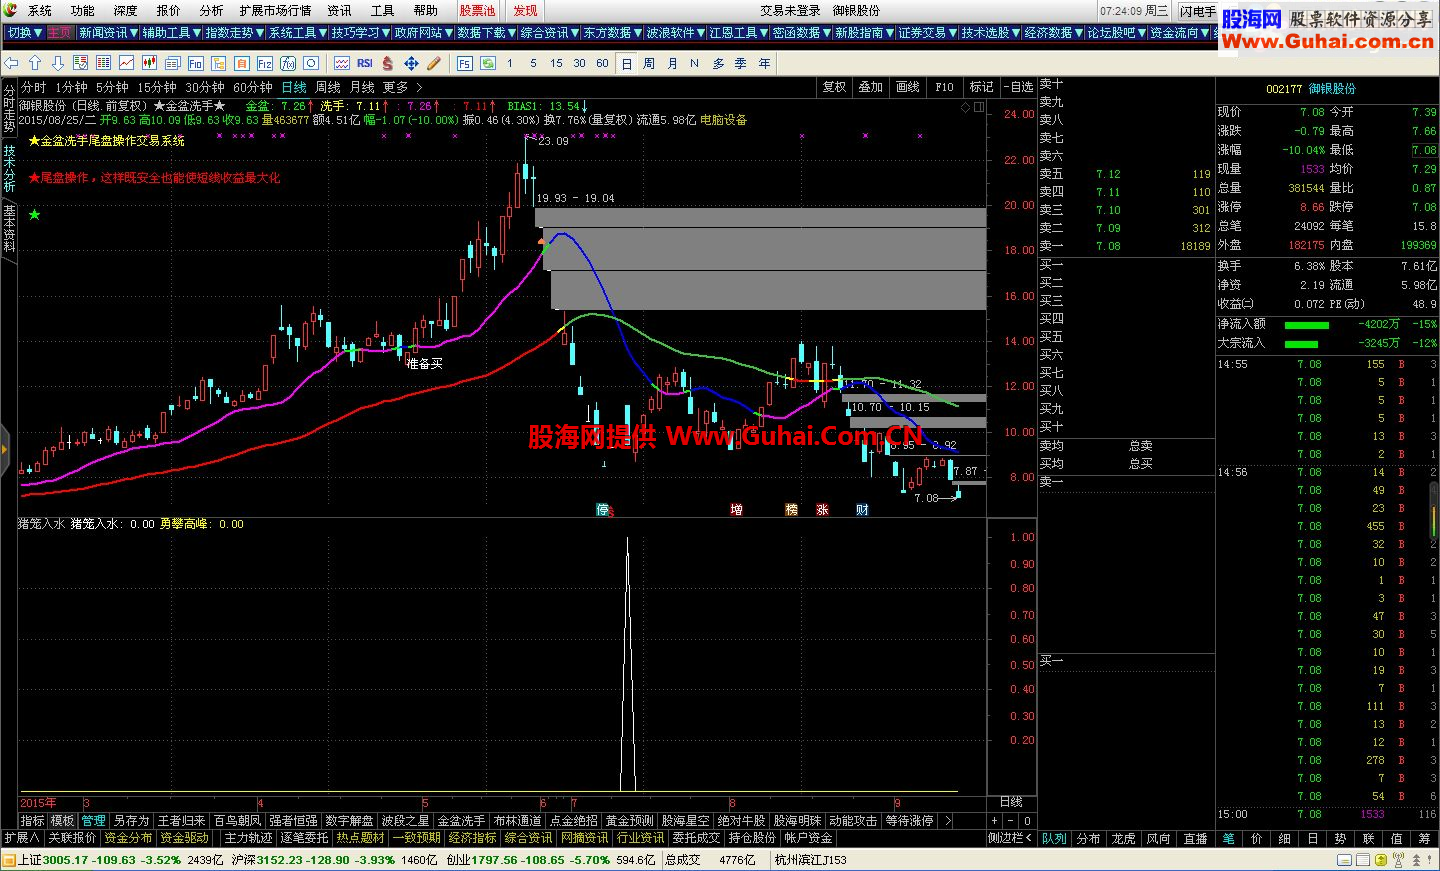
Task: Toggle the 月 monthly period toolbar button
Action: click(x=672, y=63)
